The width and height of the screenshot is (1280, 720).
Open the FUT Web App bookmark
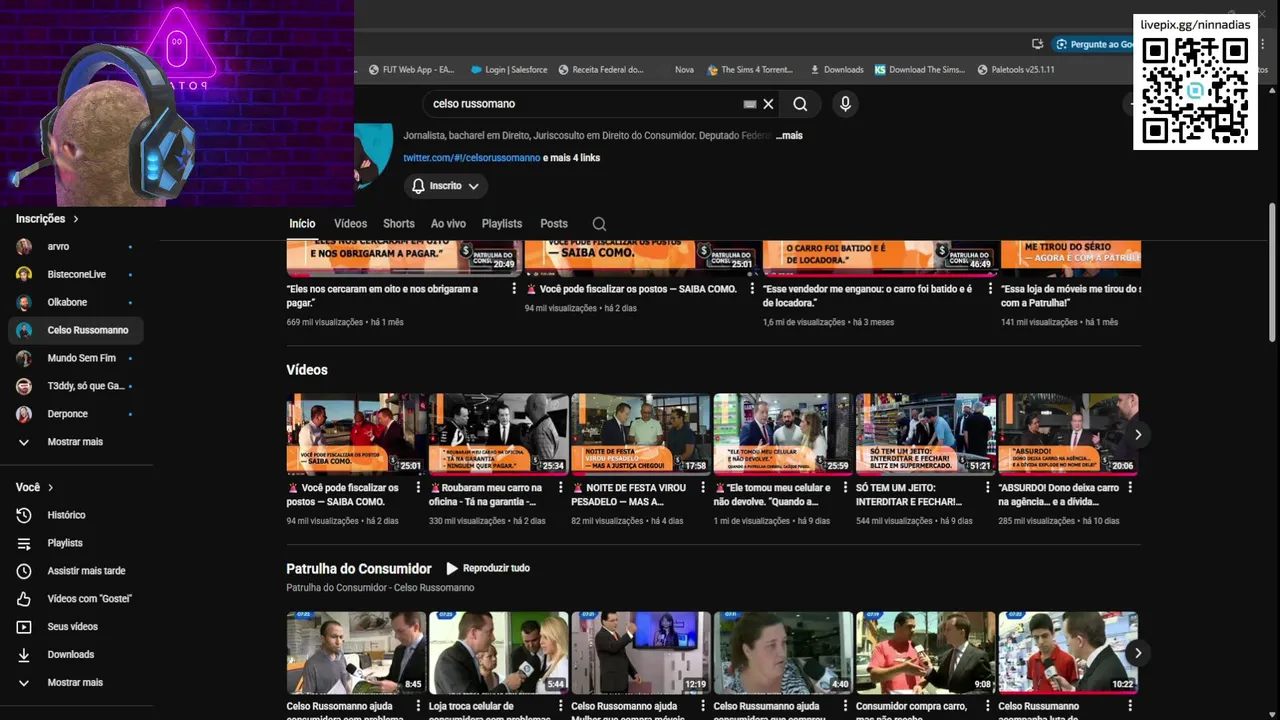click(411, 70)
